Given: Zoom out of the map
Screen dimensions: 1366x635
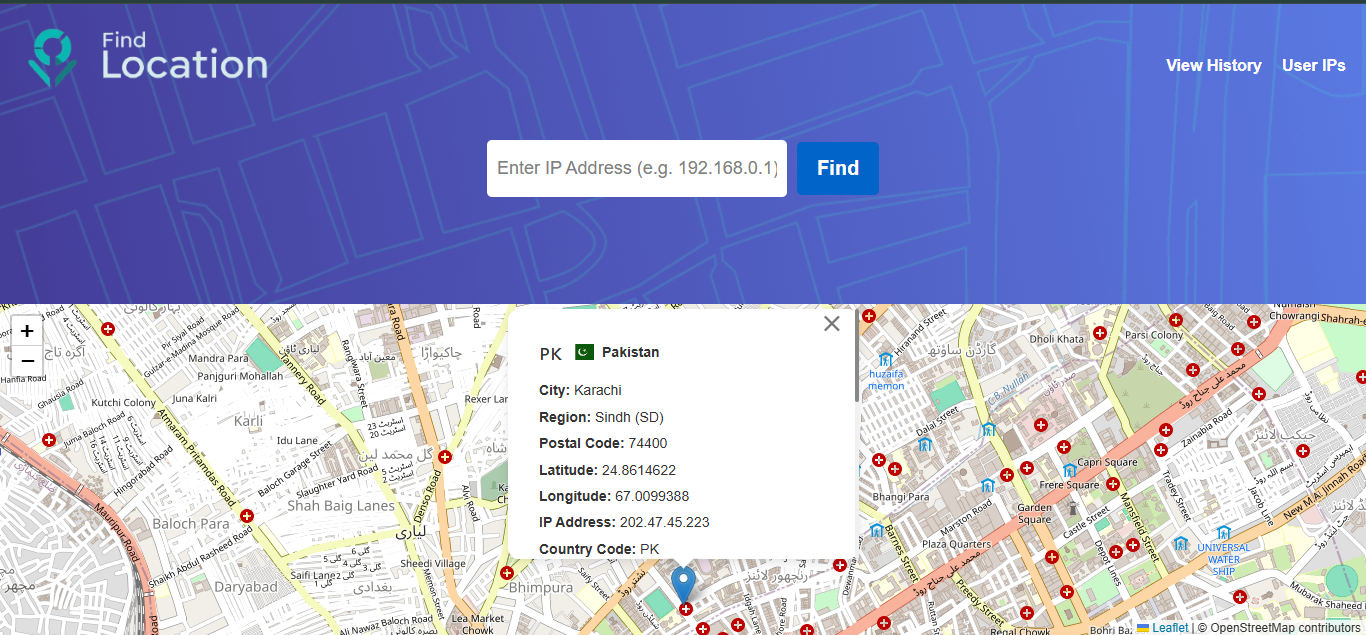Looking at the screenshot, I should click(27, 360).
